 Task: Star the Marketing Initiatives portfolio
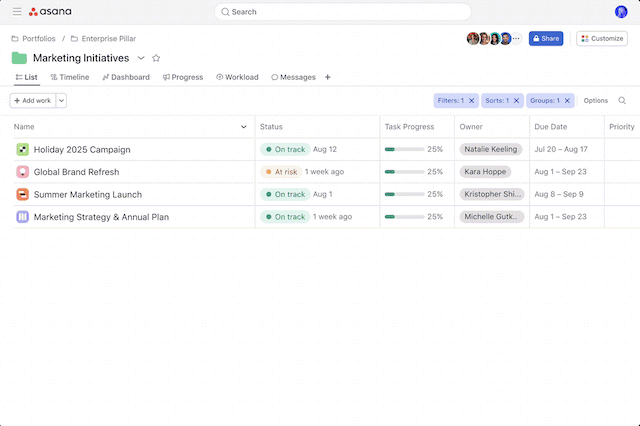[156, 58]
